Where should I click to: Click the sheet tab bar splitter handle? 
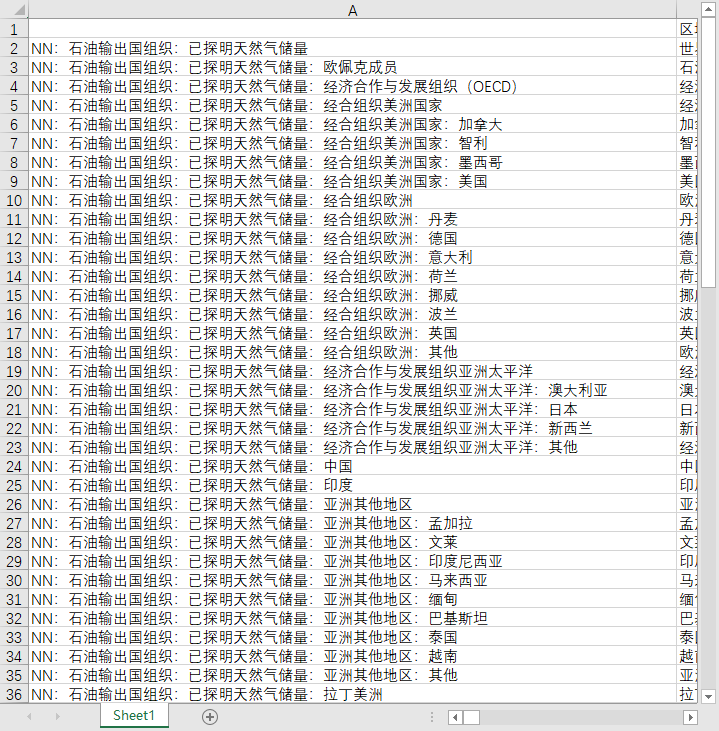pos(432,717)
